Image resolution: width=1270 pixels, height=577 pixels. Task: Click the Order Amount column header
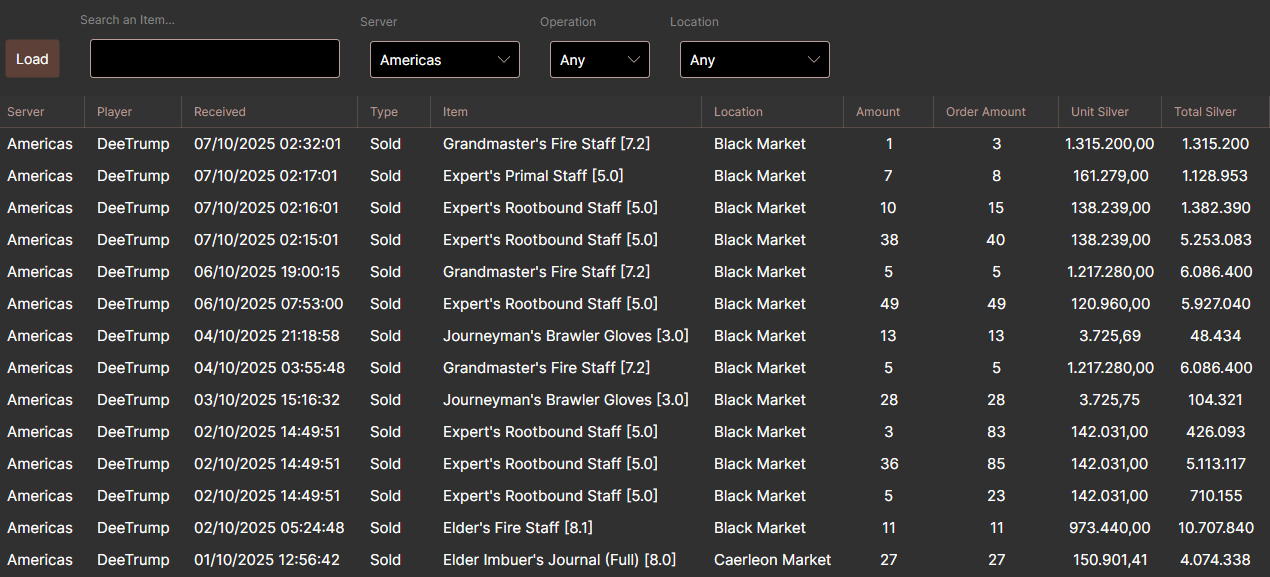(x=986, y=112)
